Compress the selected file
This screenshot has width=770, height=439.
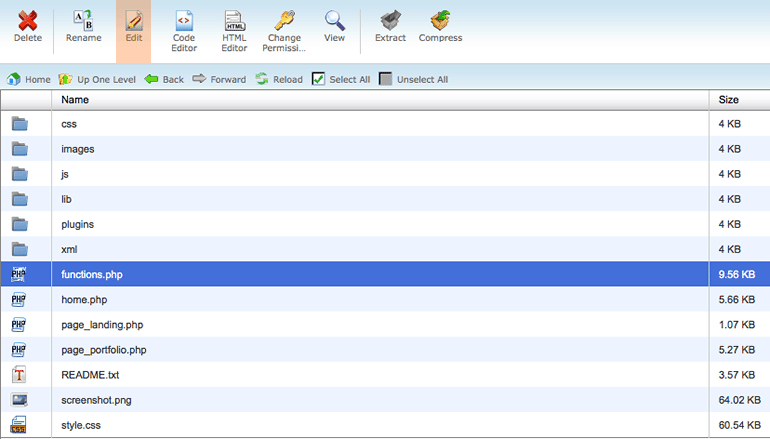(x=440, y=20)
